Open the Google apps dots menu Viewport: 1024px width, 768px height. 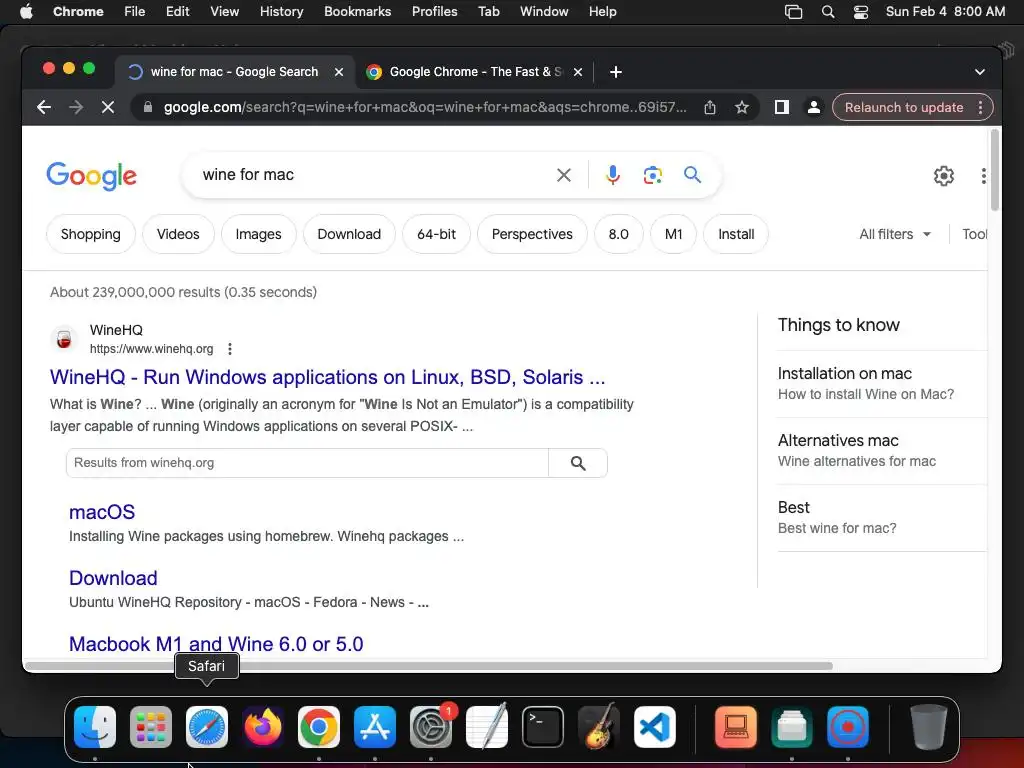[984, 176]
